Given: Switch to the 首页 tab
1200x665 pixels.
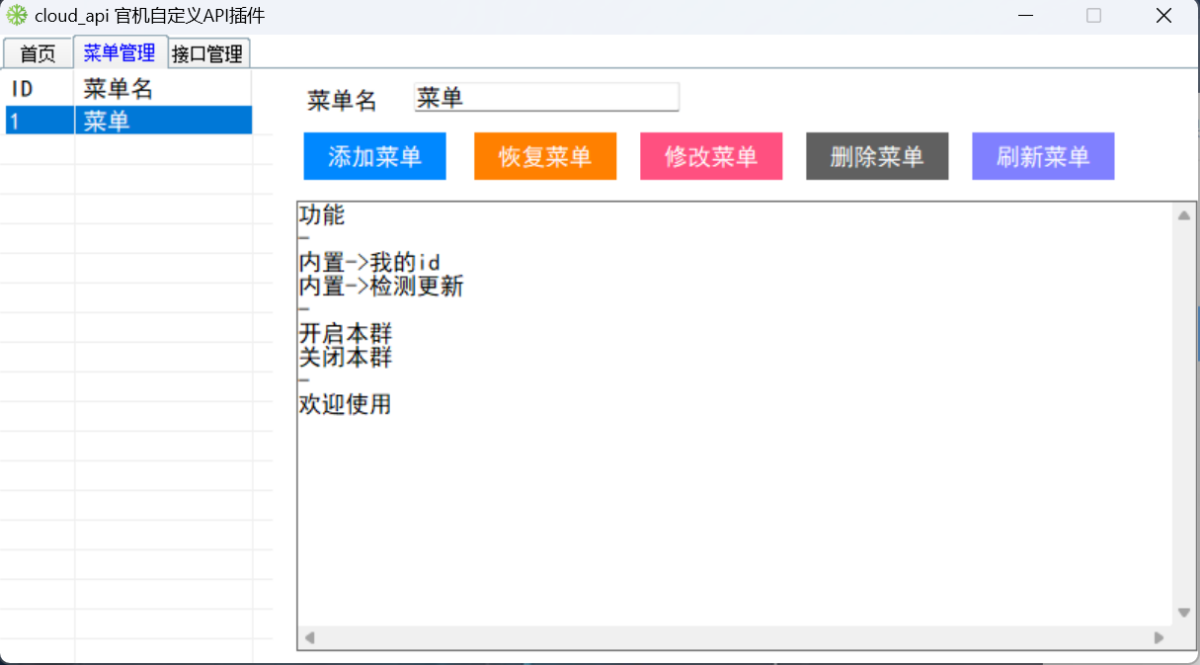Looking at the screenshot, I should (x=38, y=52).
